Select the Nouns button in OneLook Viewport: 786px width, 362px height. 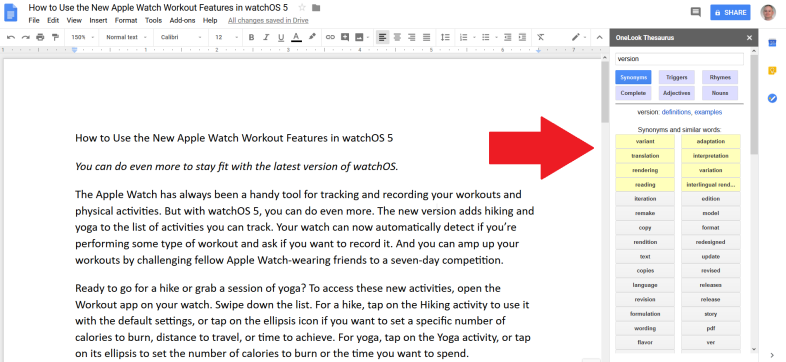(x=720, y=93)
